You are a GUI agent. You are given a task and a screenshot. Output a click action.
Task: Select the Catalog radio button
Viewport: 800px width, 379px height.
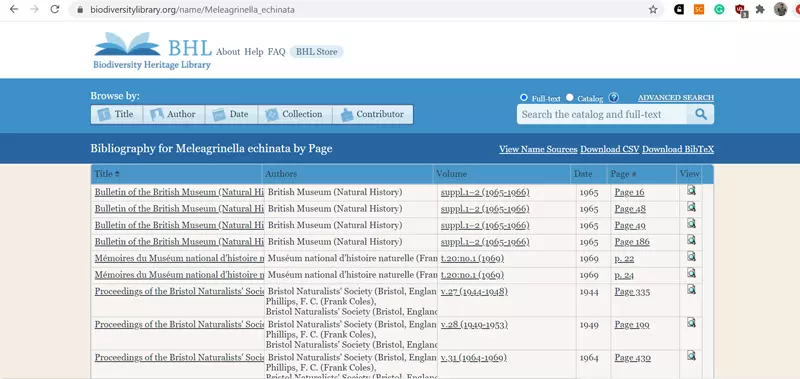[x=569, y=97]
